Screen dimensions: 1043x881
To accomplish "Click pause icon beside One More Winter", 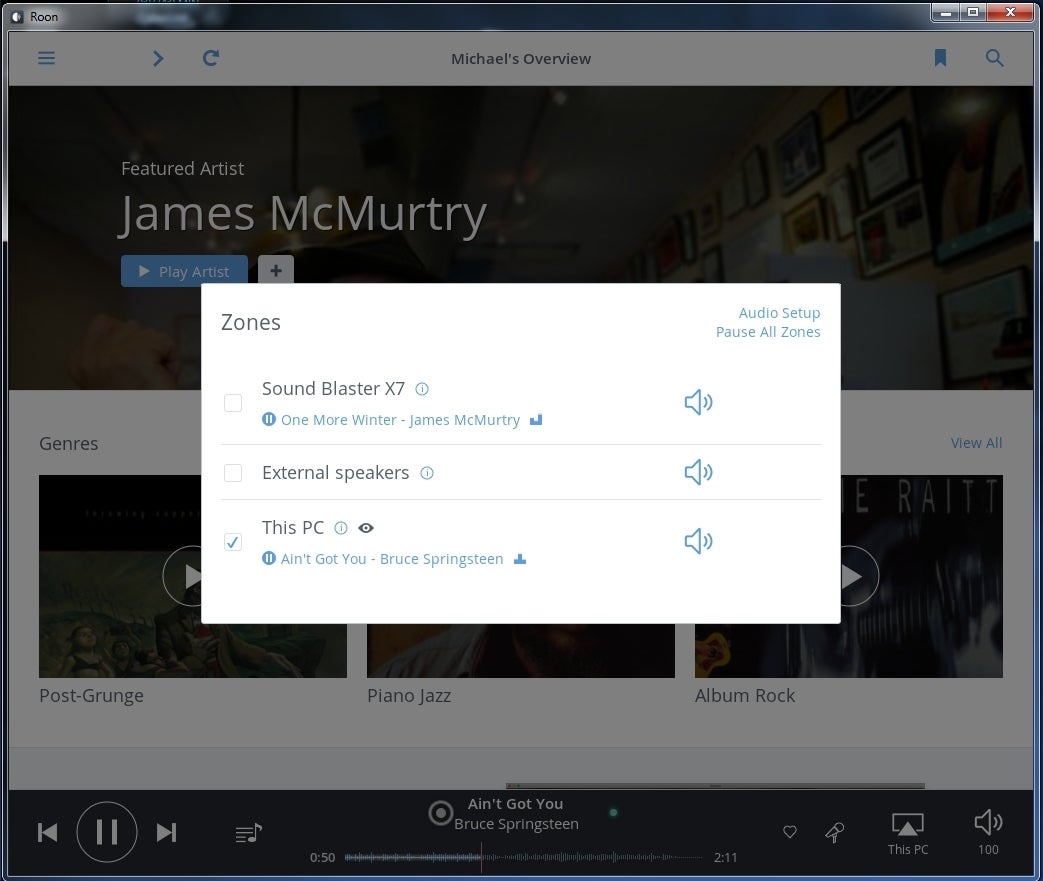I will [x=269, y=419].
